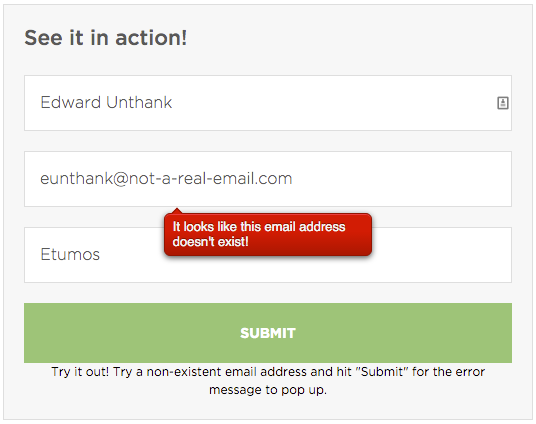Focus the company field showing Etumos
The width and height of the screenshot is (536, 424).
(268, 255)
